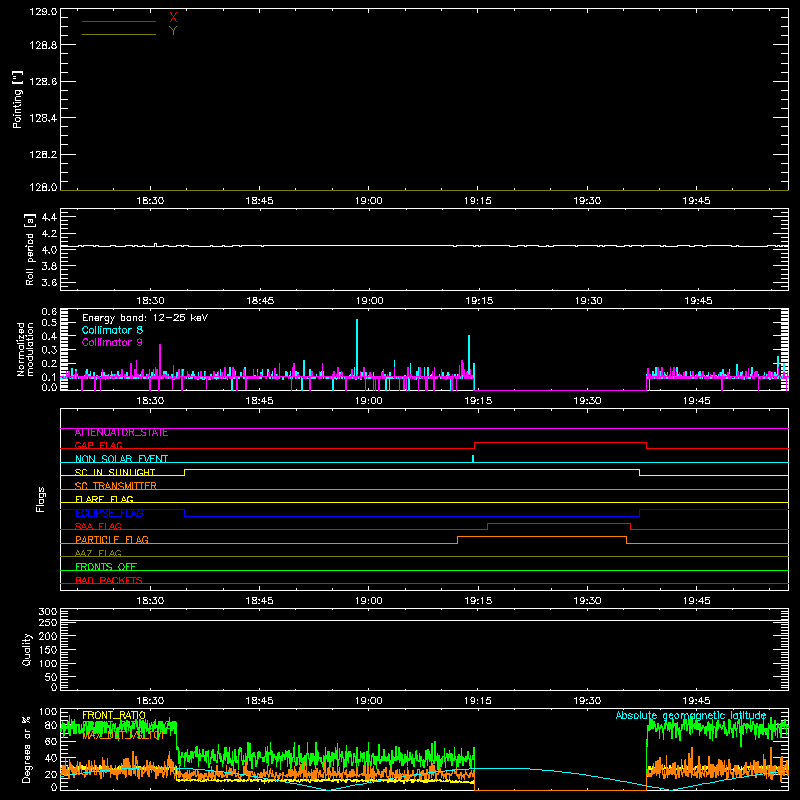
Task: Click the 128.6 tick label on Pointing axis
Action: (x=43, y=81)
